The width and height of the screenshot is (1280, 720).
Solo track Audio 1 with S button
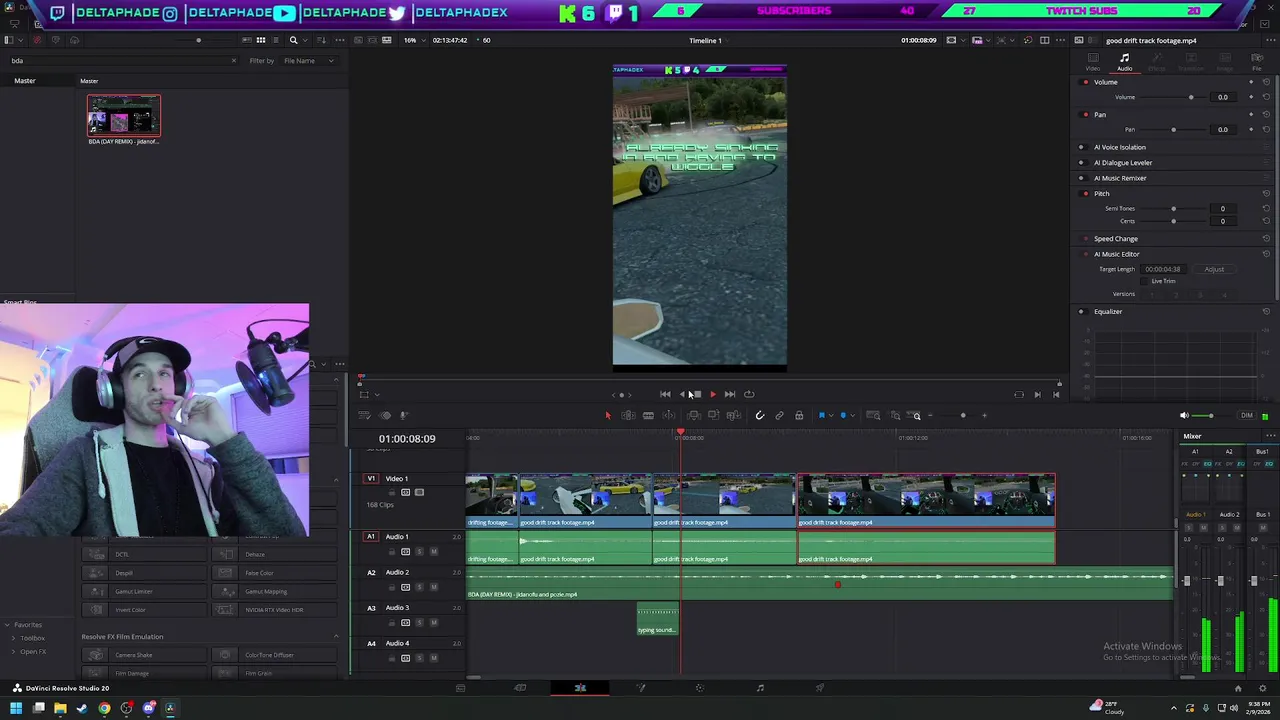click(419, 552)
